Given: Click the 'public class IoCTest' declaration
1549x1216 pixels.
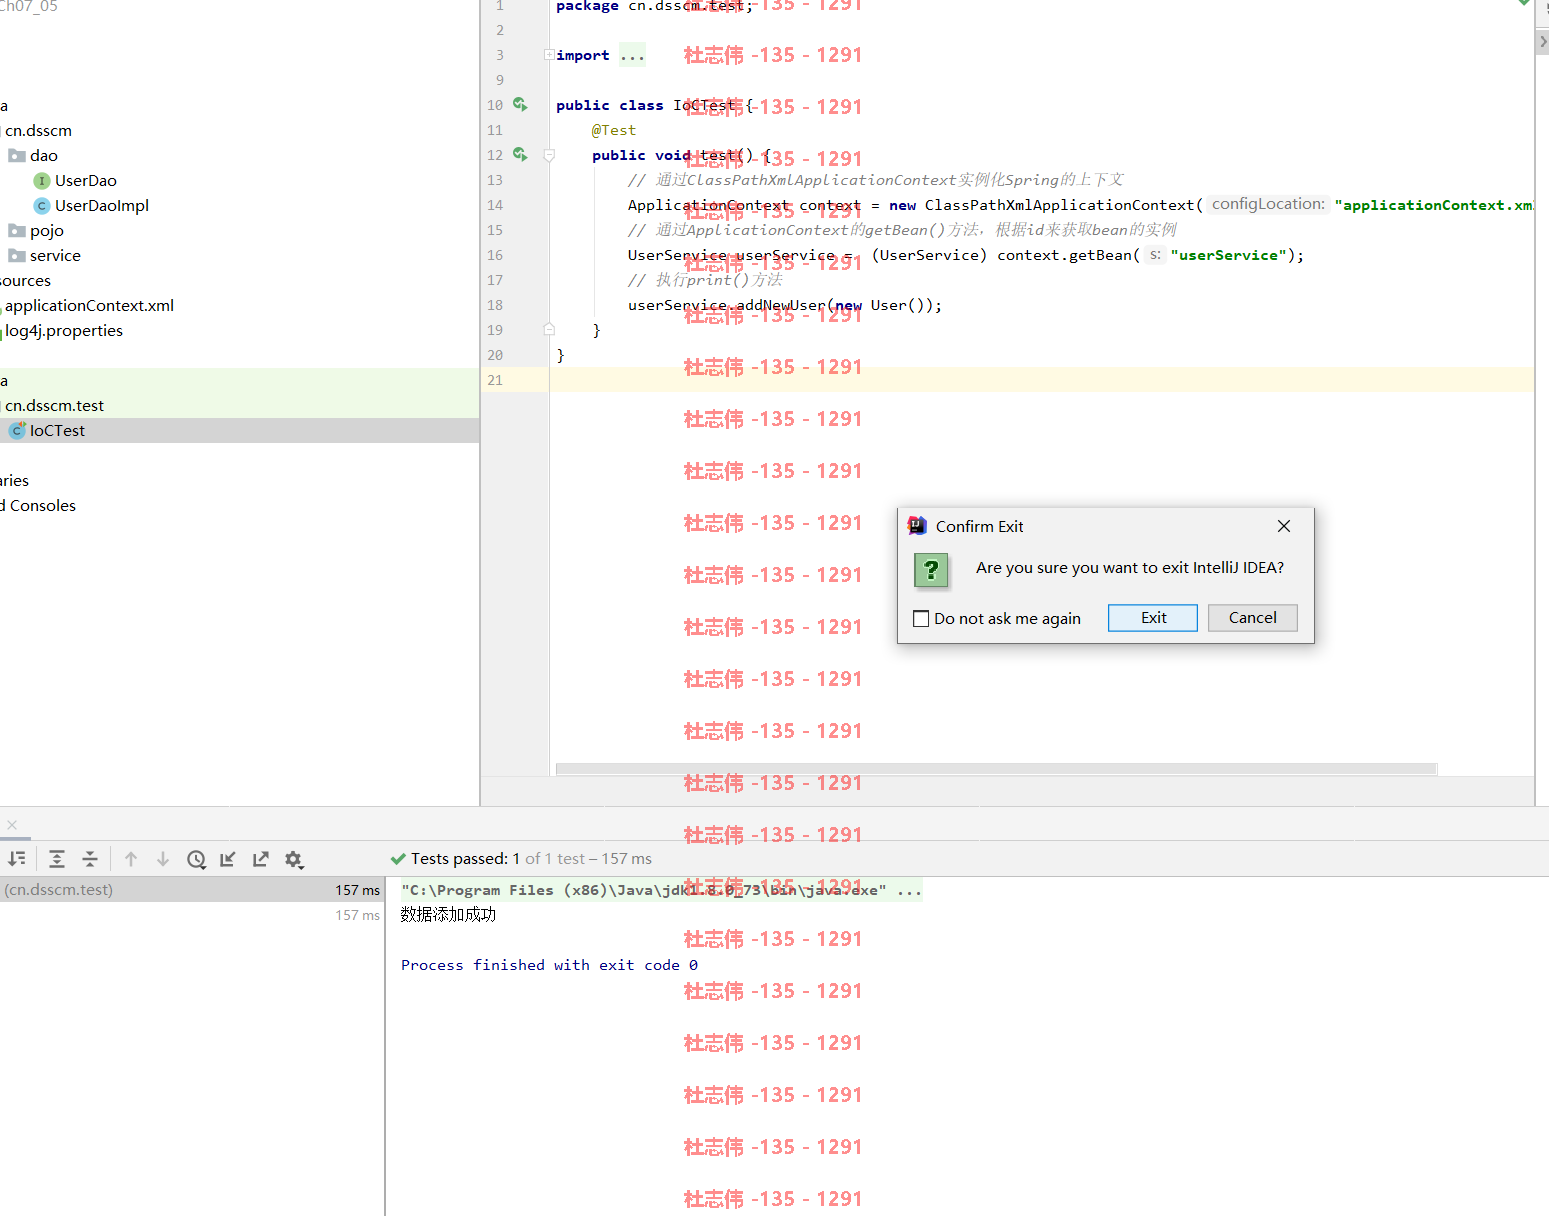Looking at the screenshot, I should point(646,105).
